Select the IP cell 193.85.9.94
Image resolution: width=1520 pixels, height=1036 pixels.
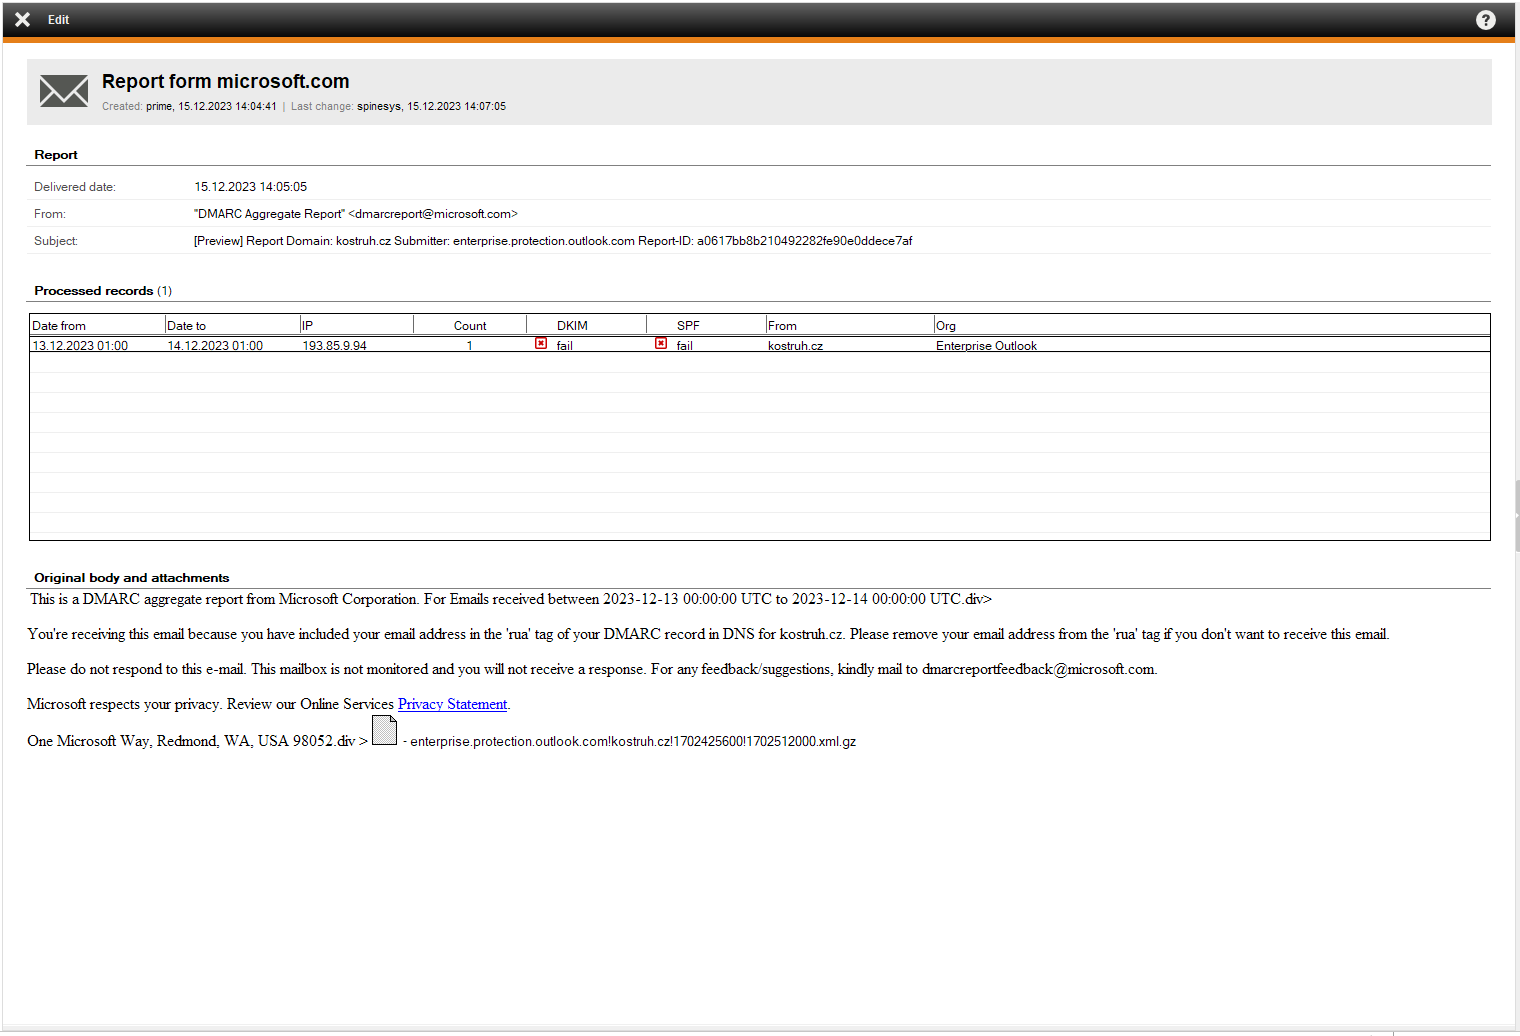(335, 346)
